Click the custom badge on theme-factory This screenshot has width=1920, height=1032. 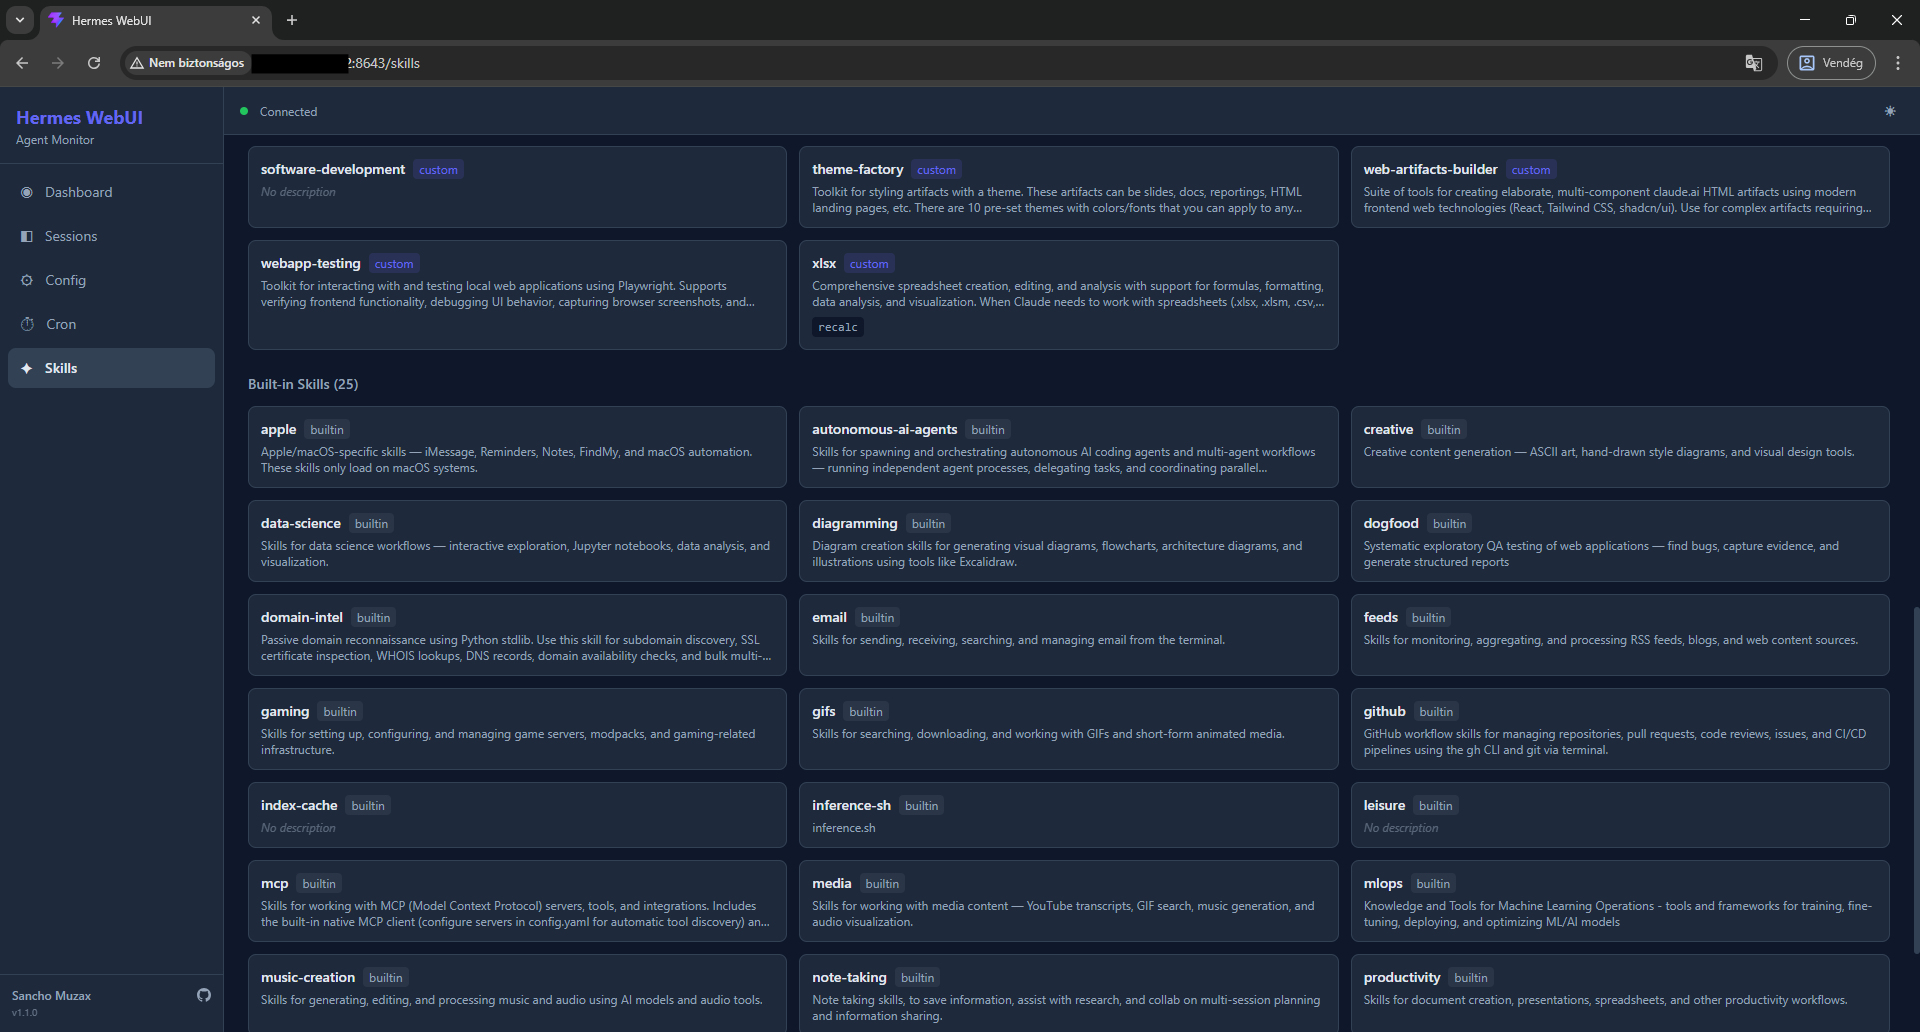pyautogui.click(x=936, y=170)
